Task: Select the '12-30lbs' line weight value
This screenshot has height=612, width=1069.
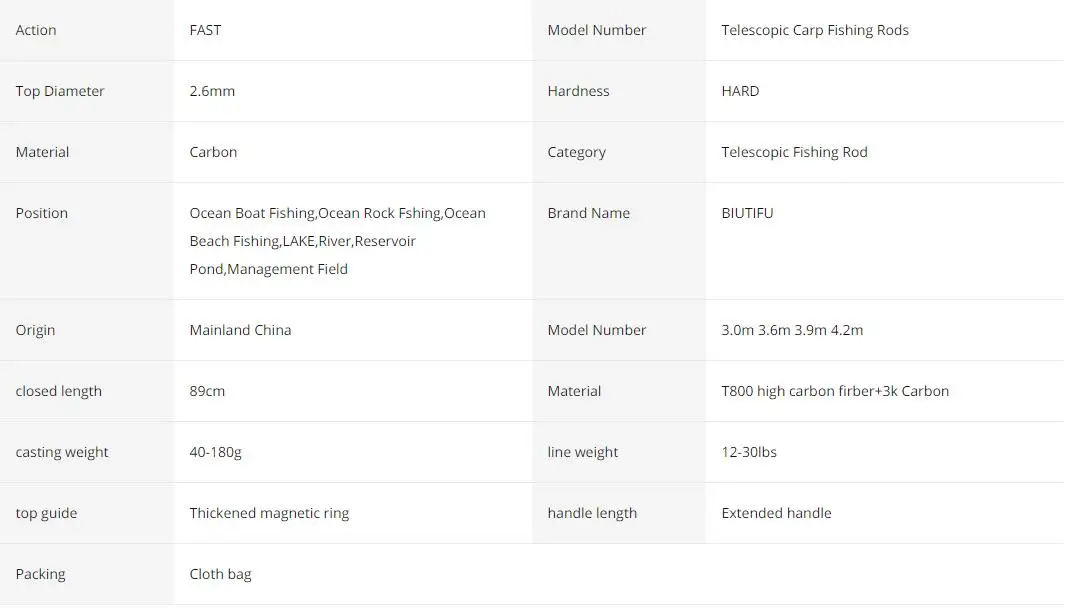Action: click(749, 452)
